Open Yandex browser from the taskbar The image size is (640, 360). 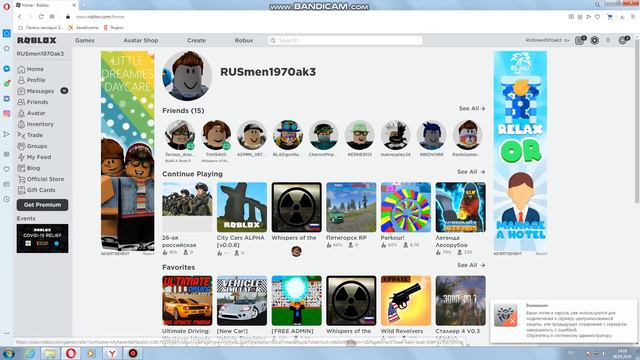112,353
